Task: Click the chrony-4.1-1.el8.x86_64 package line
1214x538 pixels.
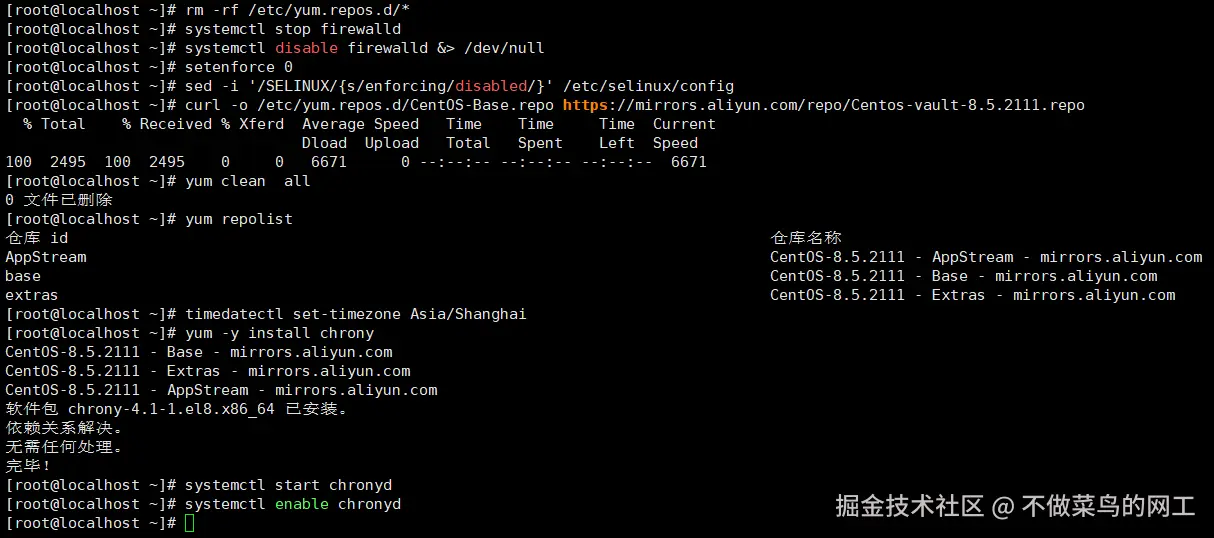Action: click(x=176, y=409)
